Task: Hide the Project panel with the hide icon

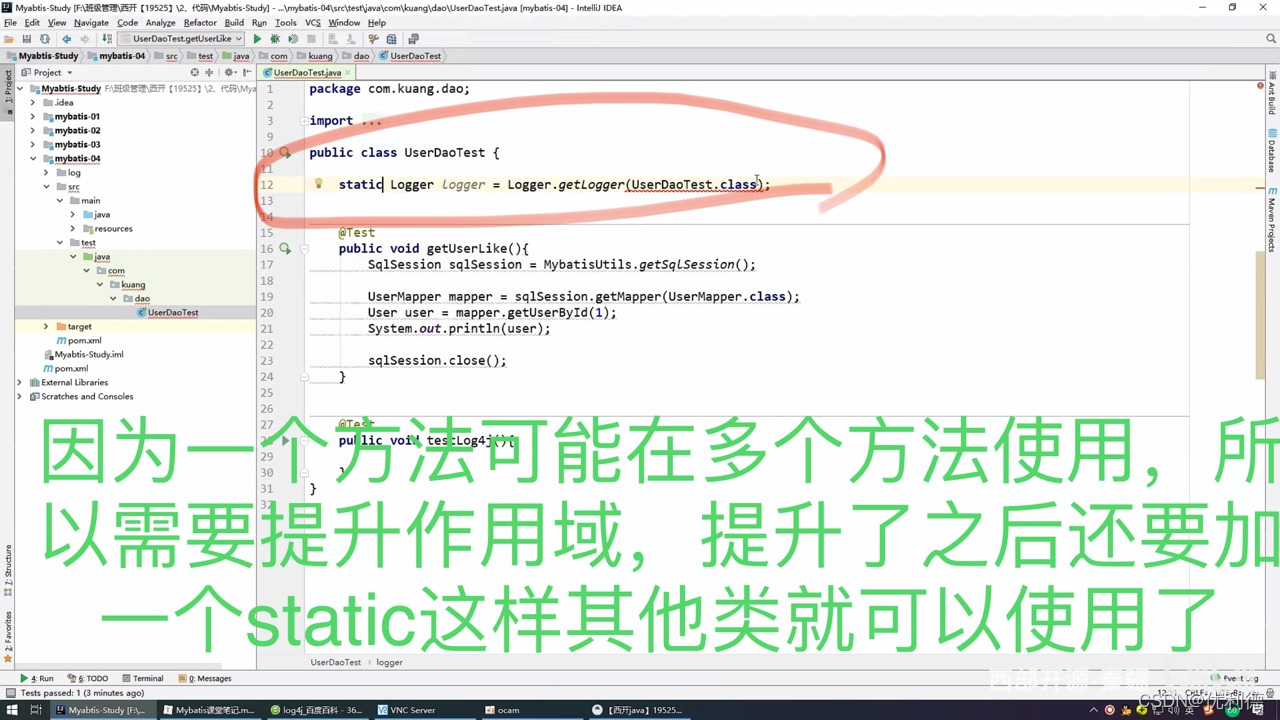Action: (246, 73)
